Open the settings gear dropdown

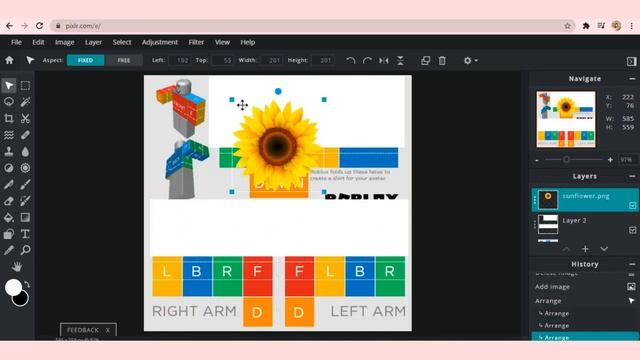(x=470, y=60)
